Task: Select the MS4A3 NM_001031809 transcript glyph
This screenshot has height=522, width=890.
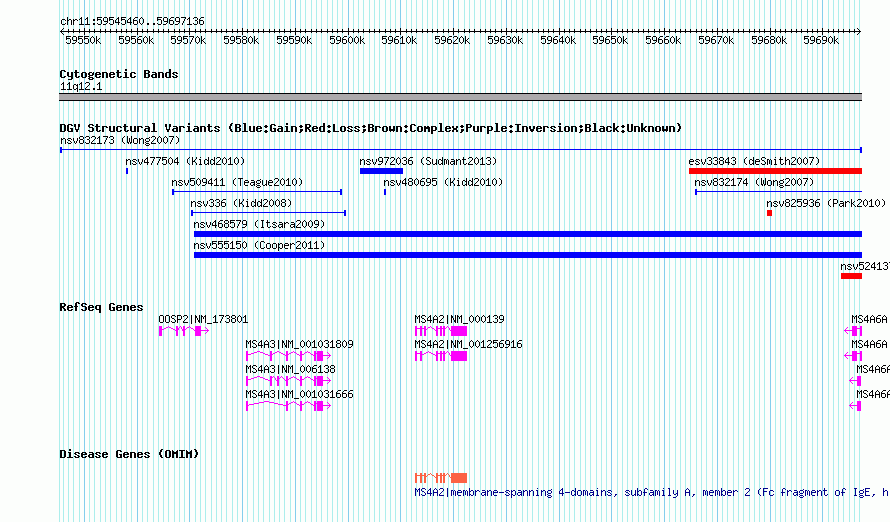Action: (x=288, y=356)
